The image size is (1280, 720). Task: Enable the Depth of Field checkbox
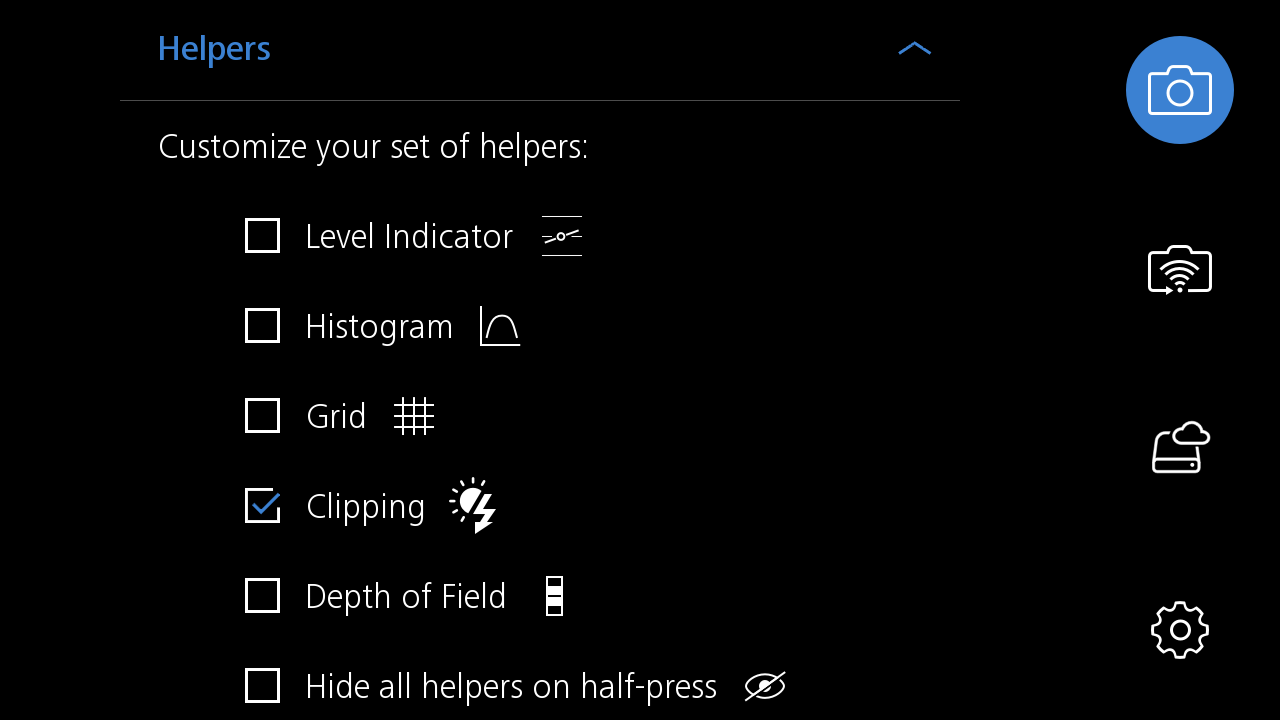point(262,596)
